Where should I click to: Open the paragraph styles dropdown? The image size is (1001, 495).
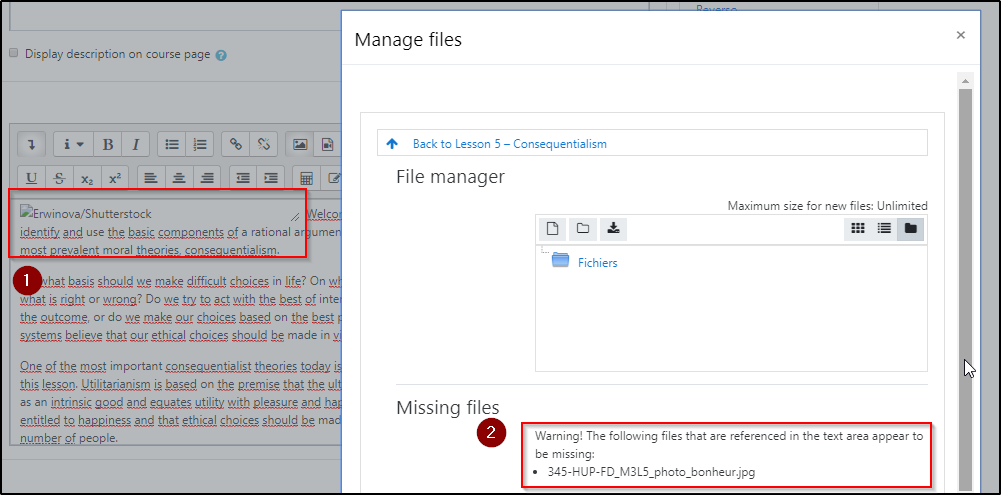click(73, 144)
